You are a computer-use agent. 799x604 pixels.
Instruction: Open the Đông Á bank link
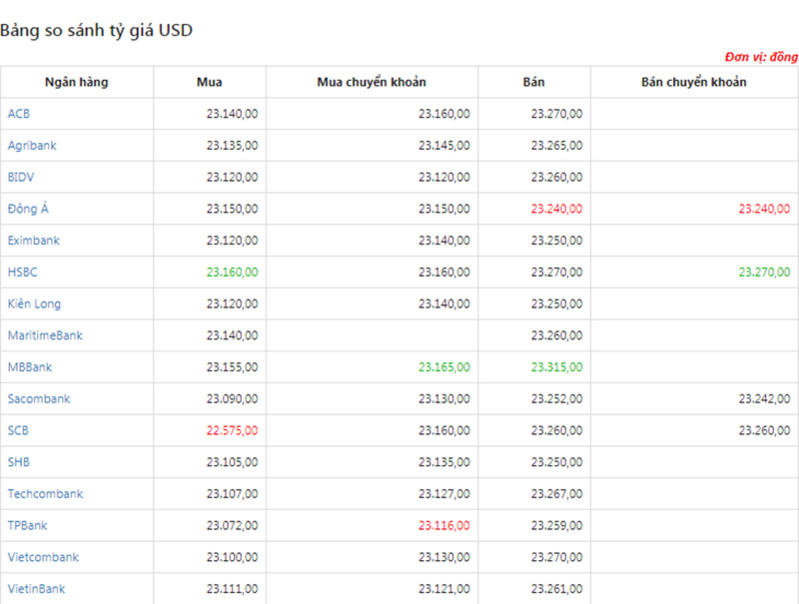tap(28, 208)
